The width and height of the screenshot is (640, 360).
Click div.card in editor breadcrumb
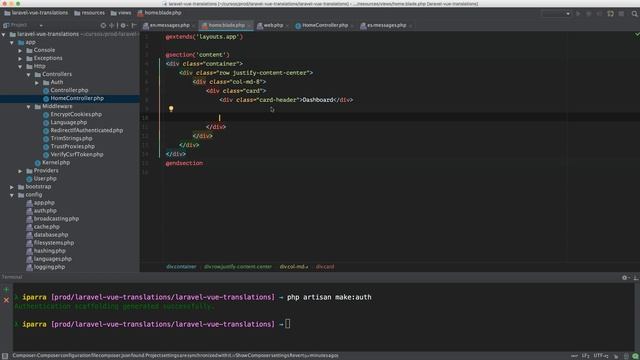point(324,267)
